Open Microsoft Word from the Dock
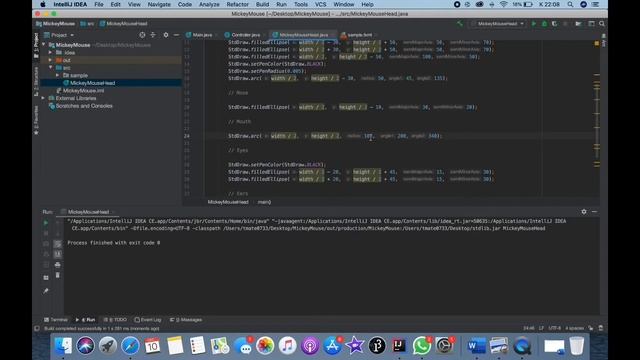 (x=476, y=346)
